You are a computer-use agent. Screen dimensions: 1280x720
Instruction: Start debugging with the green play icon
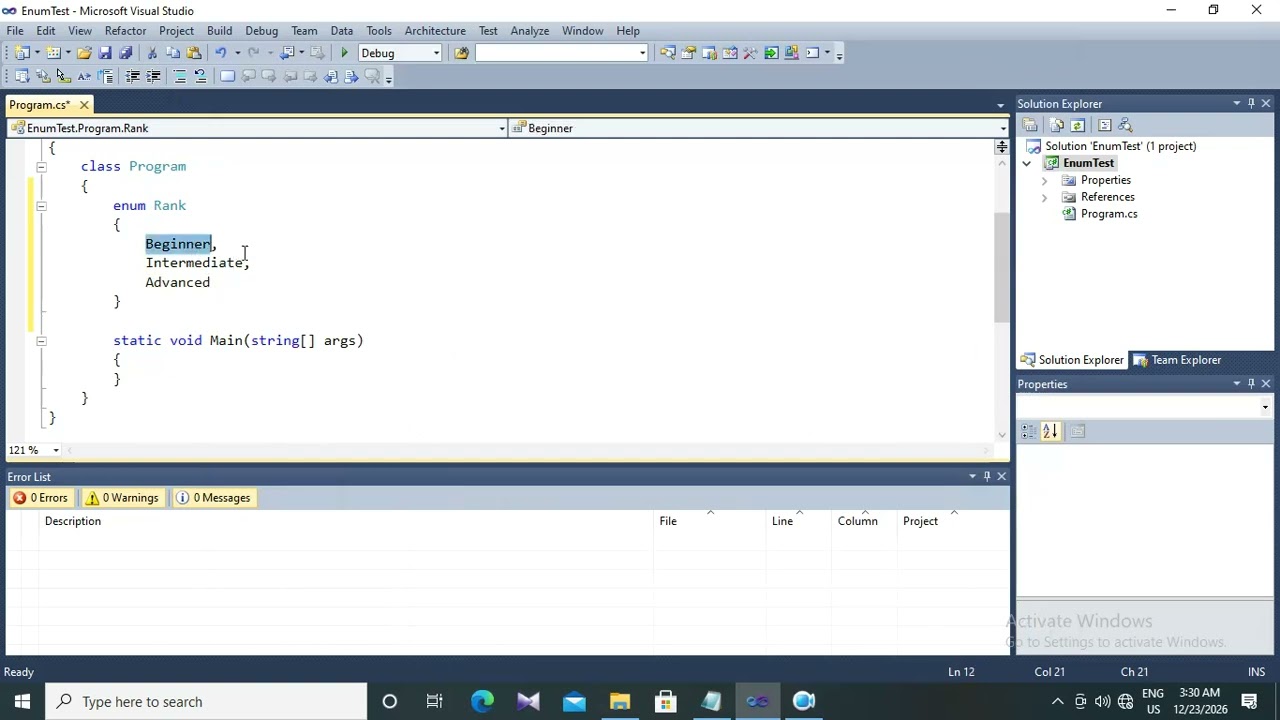click(x=344, y=53)
